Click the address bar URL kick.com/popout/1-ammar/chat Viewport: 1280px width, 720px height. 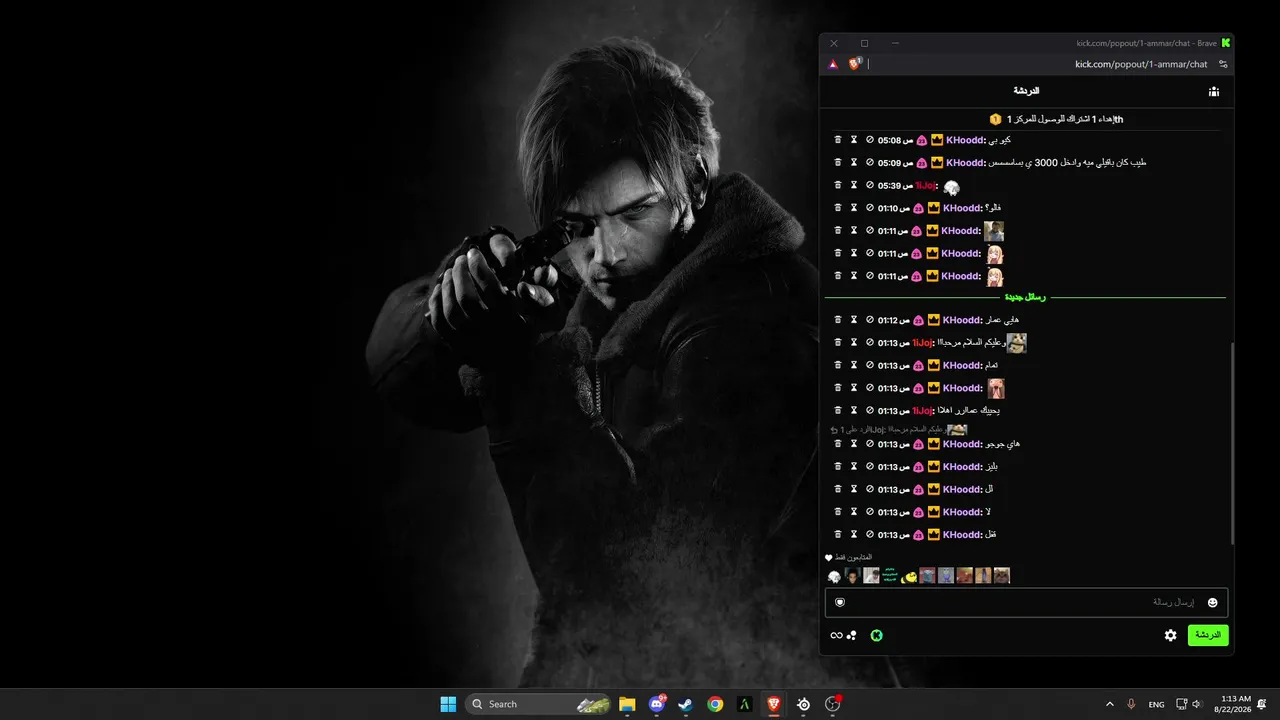point(1141,64)
